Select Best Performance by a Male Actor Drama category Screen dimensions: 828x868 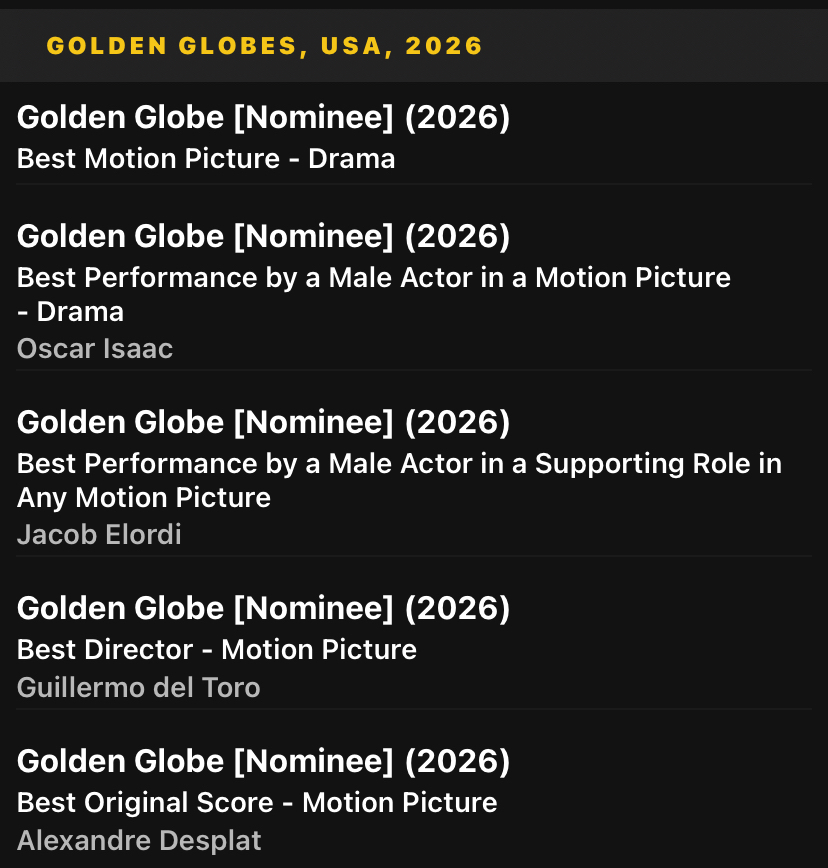click(373, 278)
